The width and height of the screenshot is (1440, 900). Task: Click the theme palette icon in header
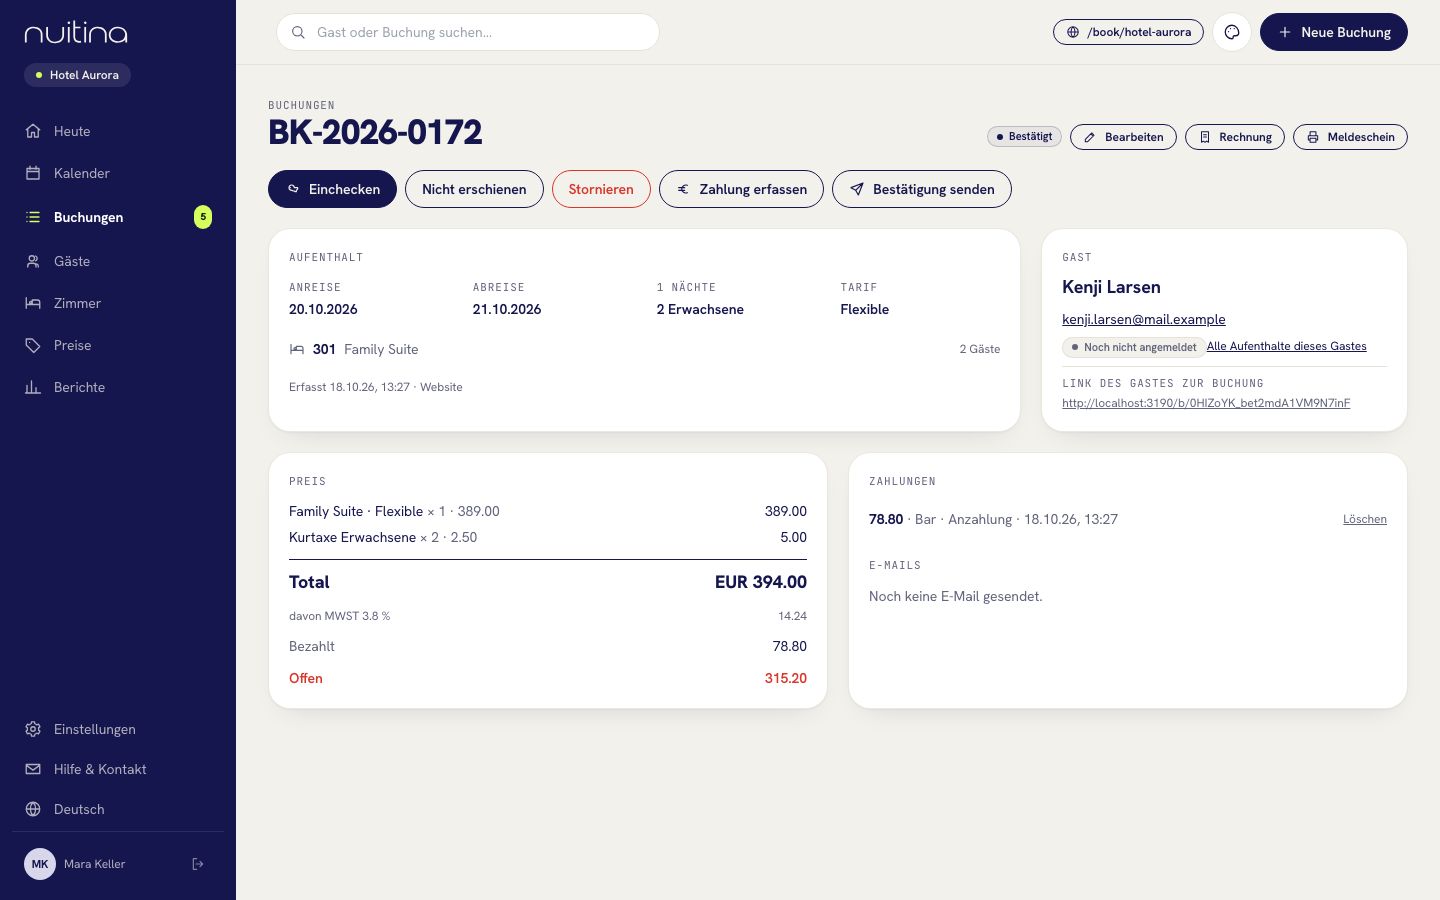pos(1232,32)
